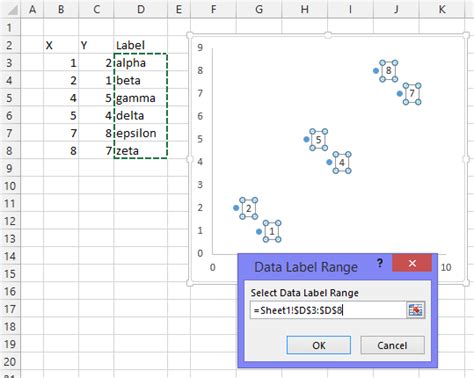Select column F header
The image size is (474, 378).
pyautogui.click(x=213, y=9)
